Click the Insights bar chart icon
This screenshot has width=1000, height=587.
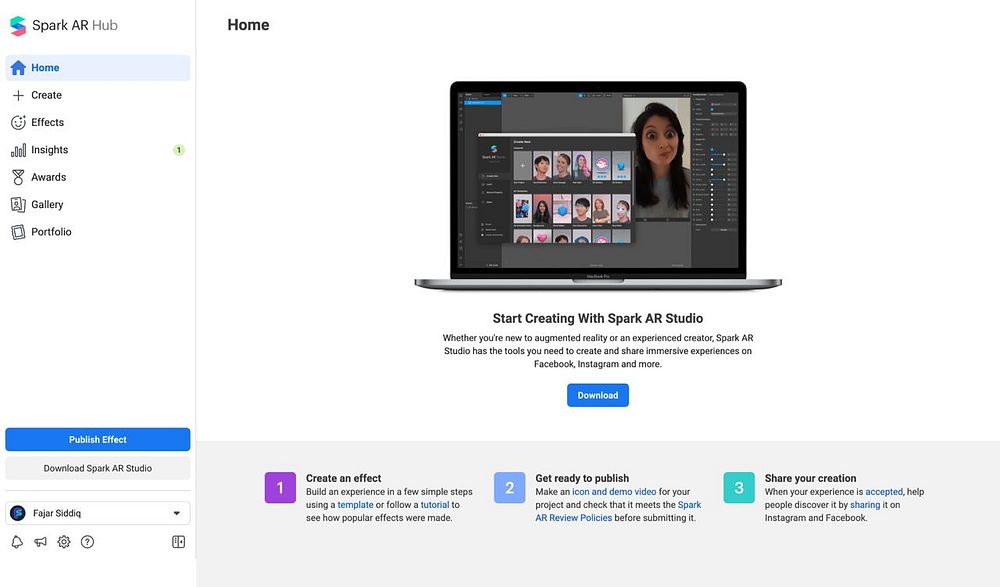pyautogui.click(x=18, y=150)
